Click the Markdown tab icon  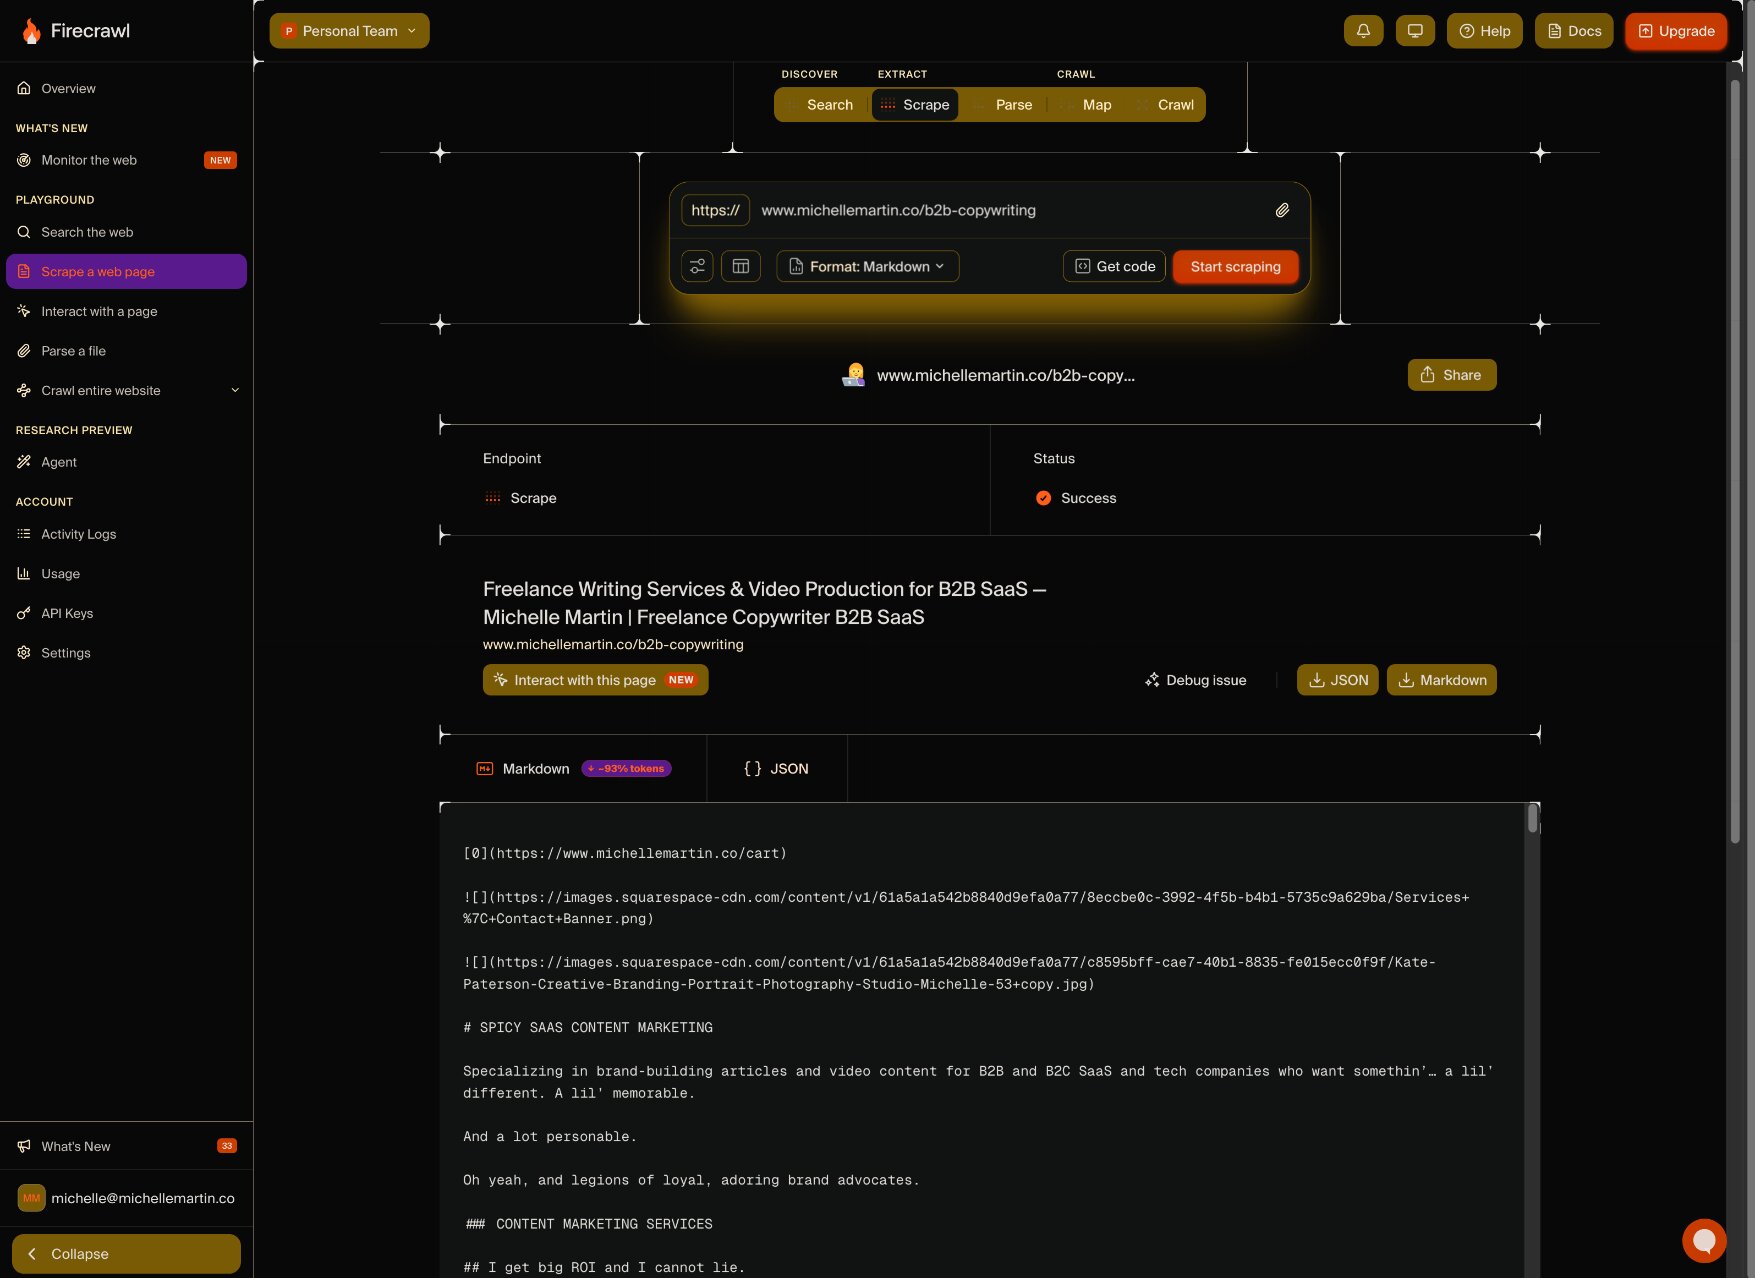[x=485, y=768]
